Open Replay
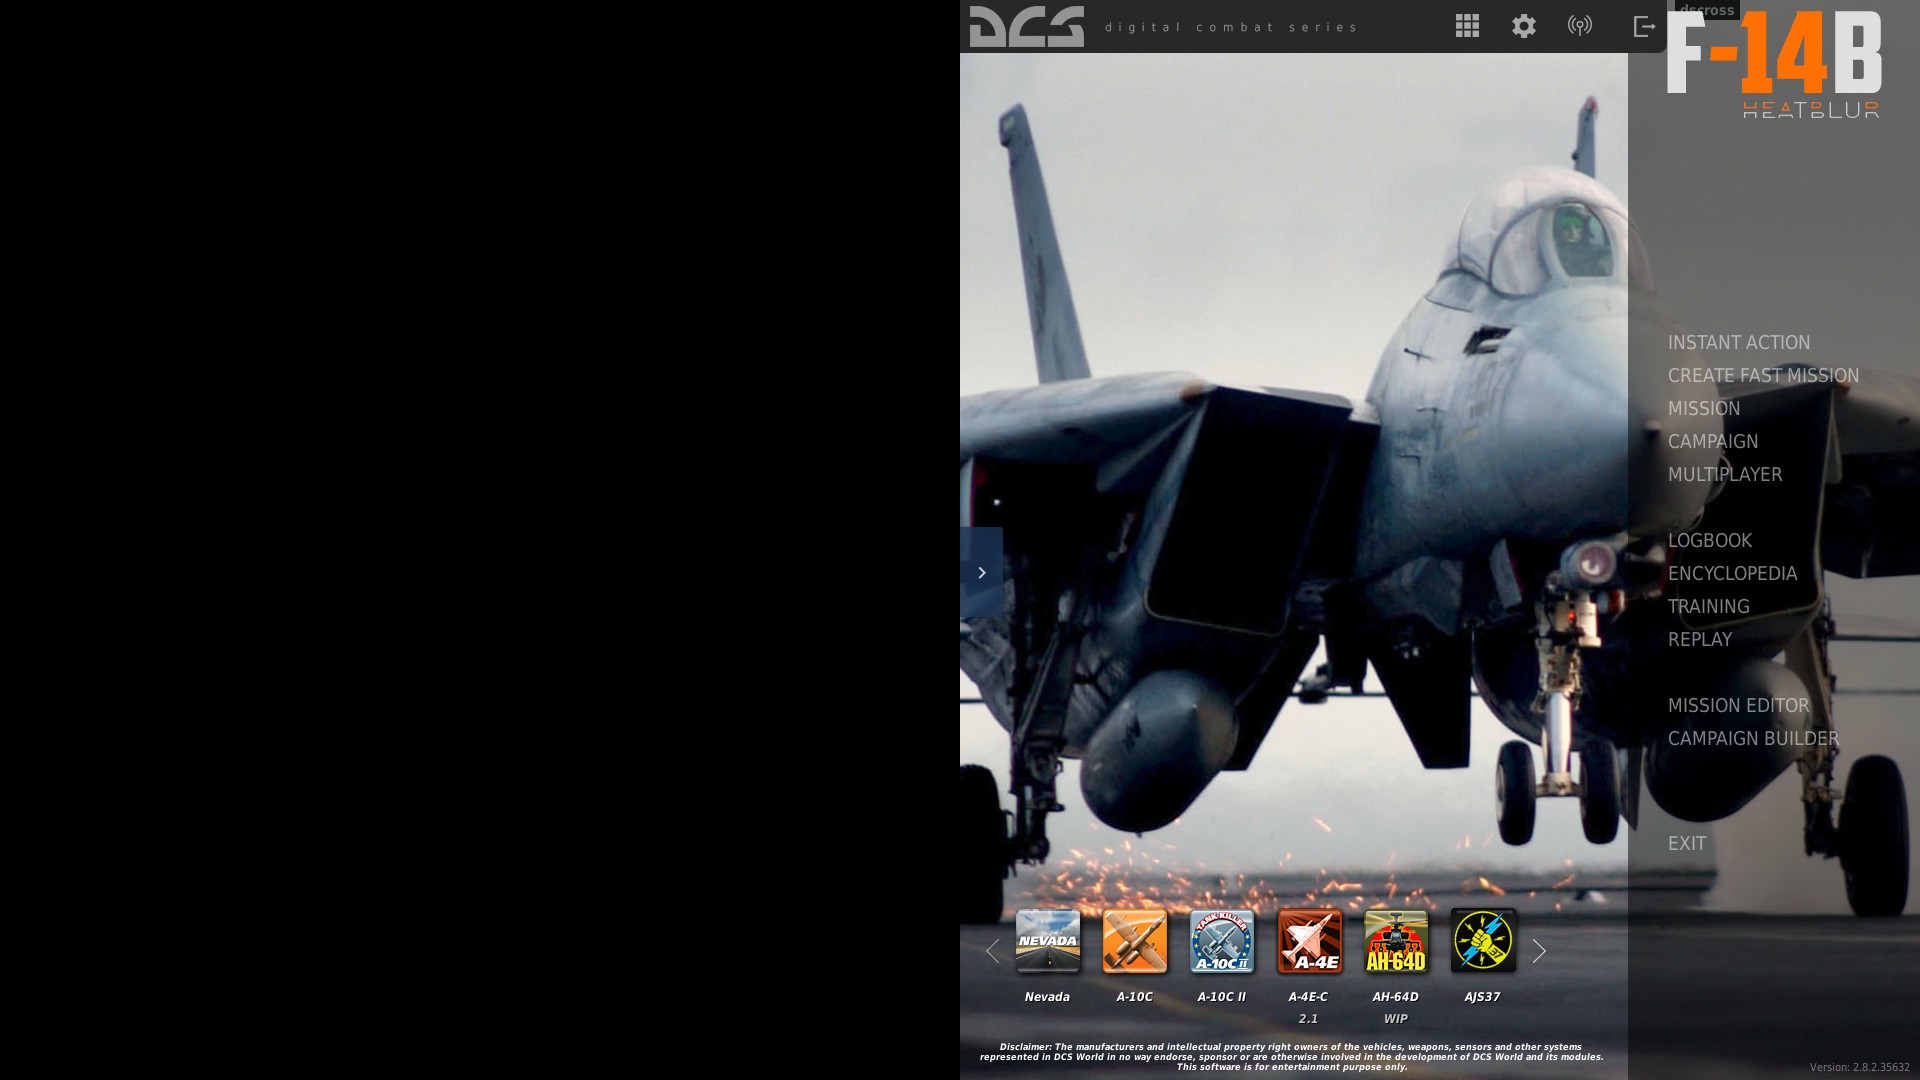Screen dimensions: 1920x1080 1699,640
